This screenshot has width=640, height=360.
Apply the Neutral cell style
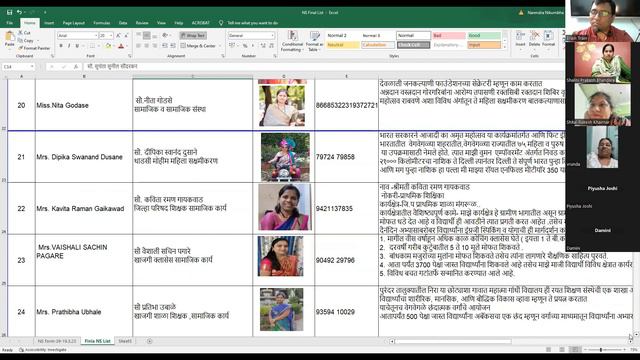tap(343, 45)
